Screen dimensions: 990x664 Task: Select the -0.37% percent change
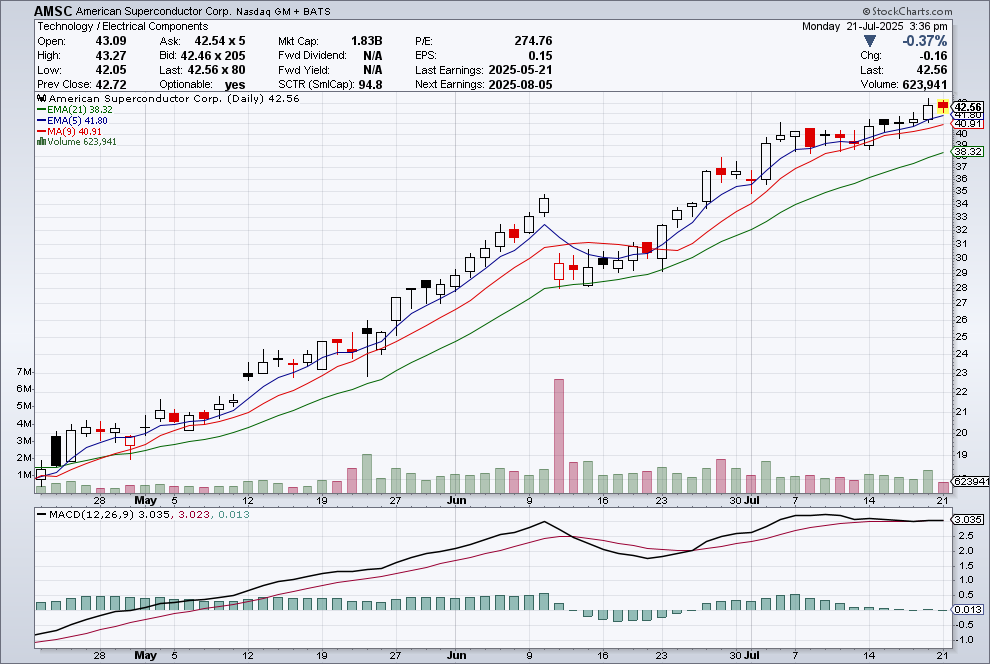tap(924, 41)
